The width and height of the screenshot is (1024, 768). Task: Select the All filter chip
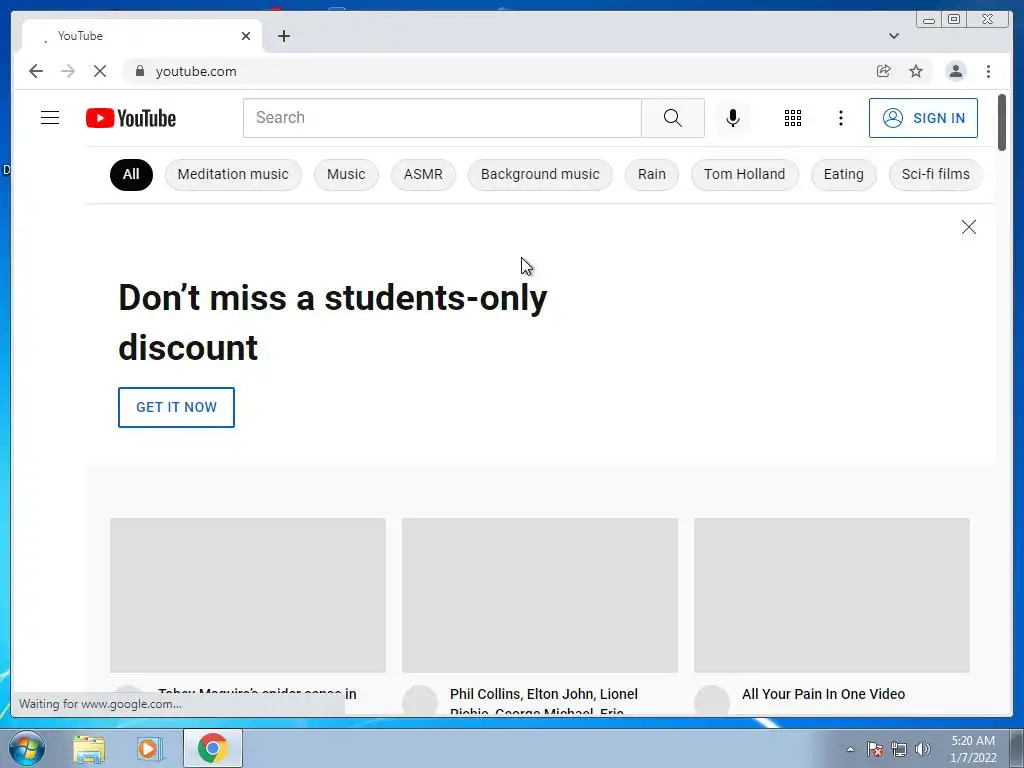coord(131,174)
